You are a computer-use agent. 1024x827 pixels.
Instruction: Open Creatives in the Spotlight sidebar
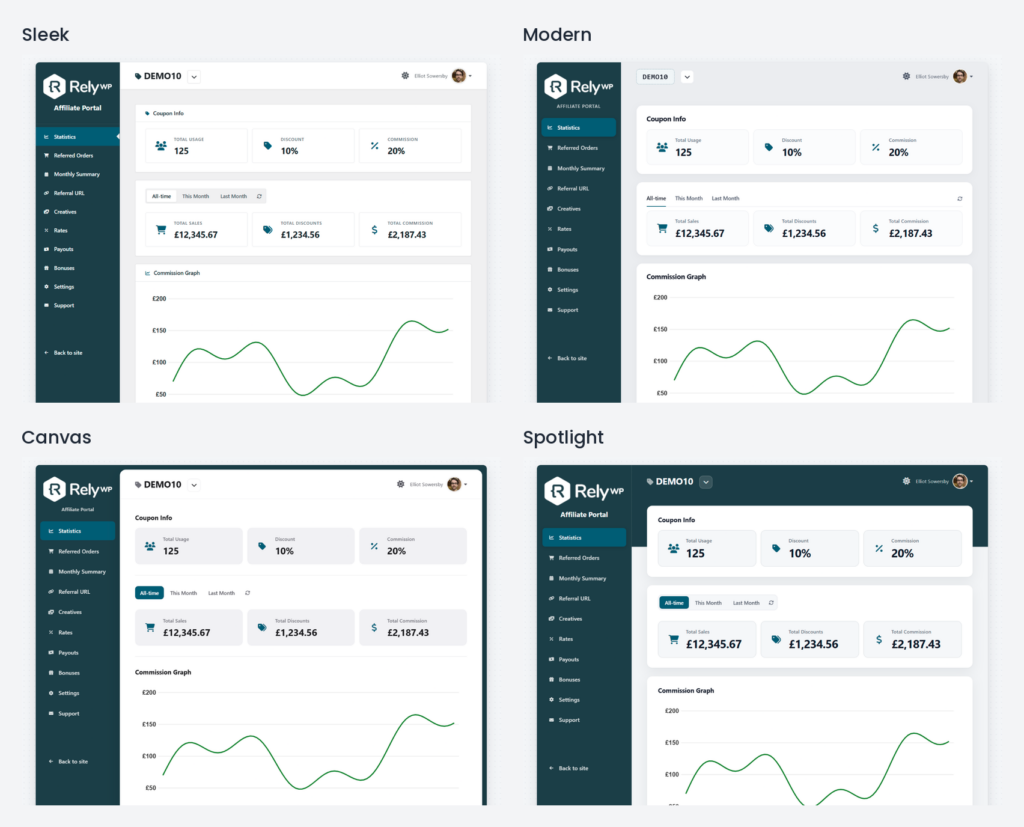tap(584, 619)
